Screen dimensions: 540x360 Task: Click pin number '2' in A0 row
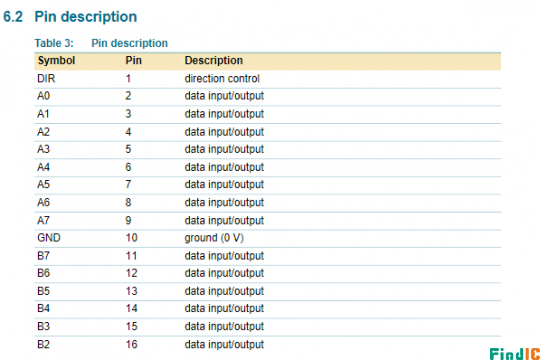pos(128,96)
